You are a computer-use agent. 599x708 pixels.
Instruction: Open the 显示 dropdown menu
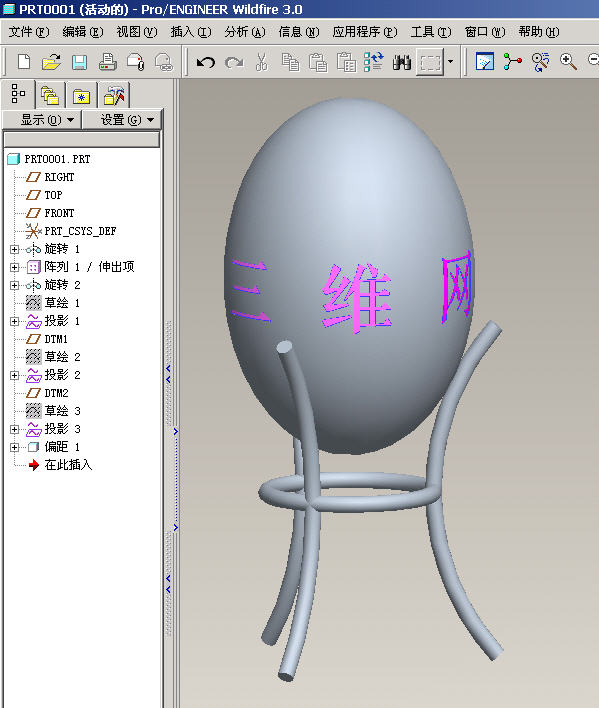(x=42, y=120)
